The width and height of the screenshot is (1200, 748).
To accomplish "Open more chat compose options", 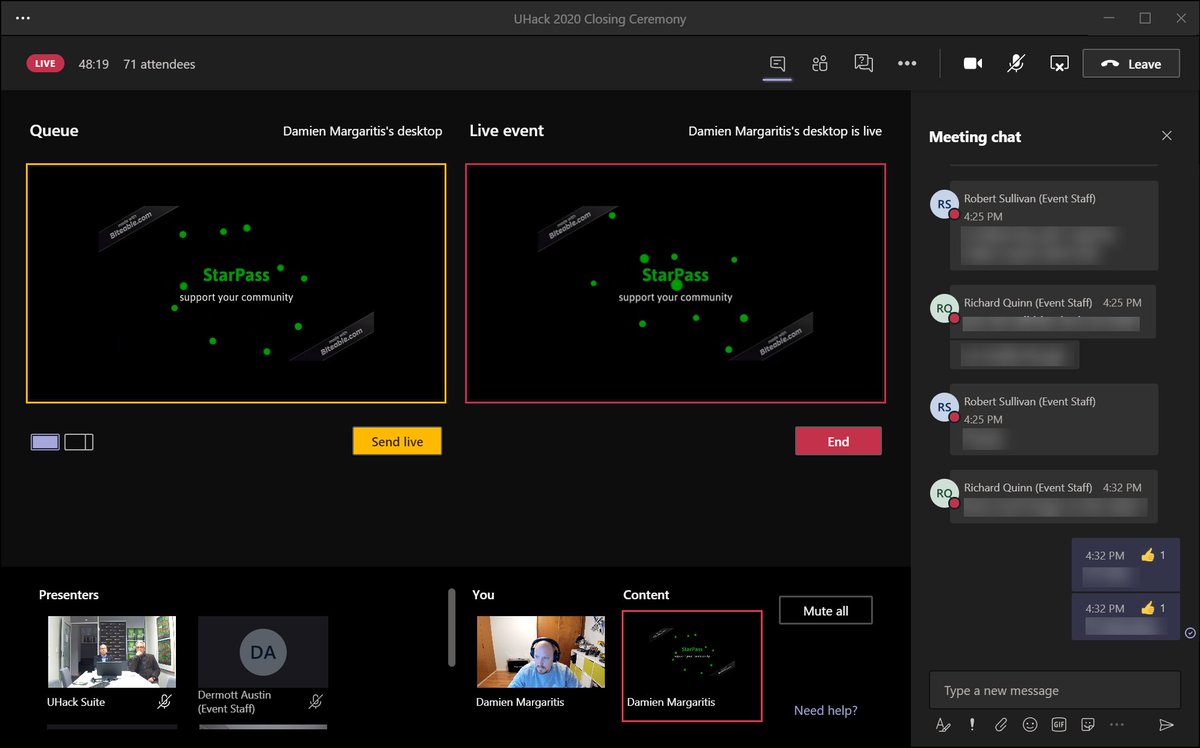I will pos(1117,725).
